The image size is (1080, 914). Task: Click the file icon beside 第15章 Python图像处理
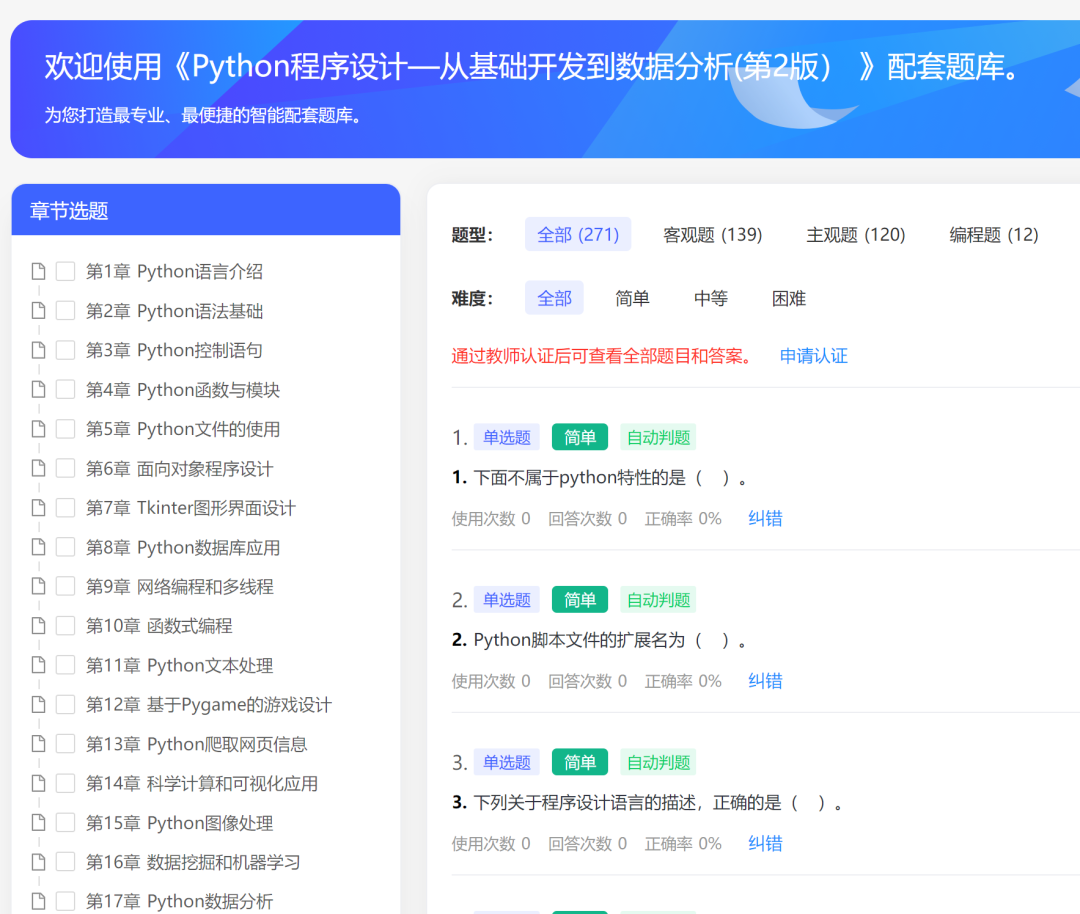(39, 822)
